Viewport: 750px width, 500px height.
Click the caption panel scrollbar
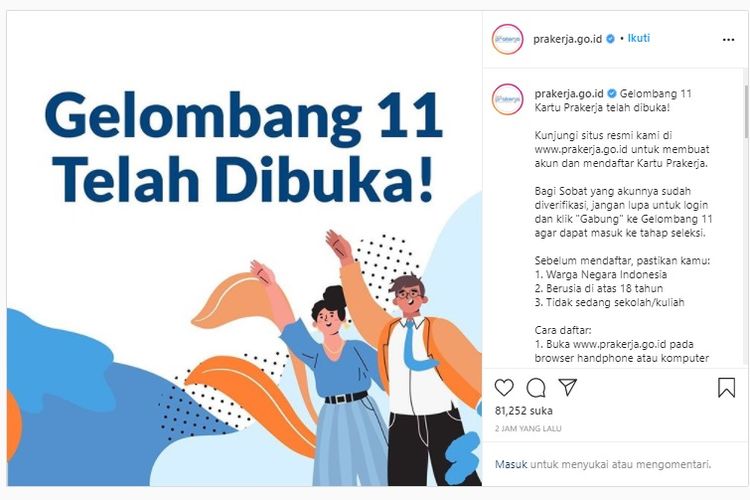746,110
